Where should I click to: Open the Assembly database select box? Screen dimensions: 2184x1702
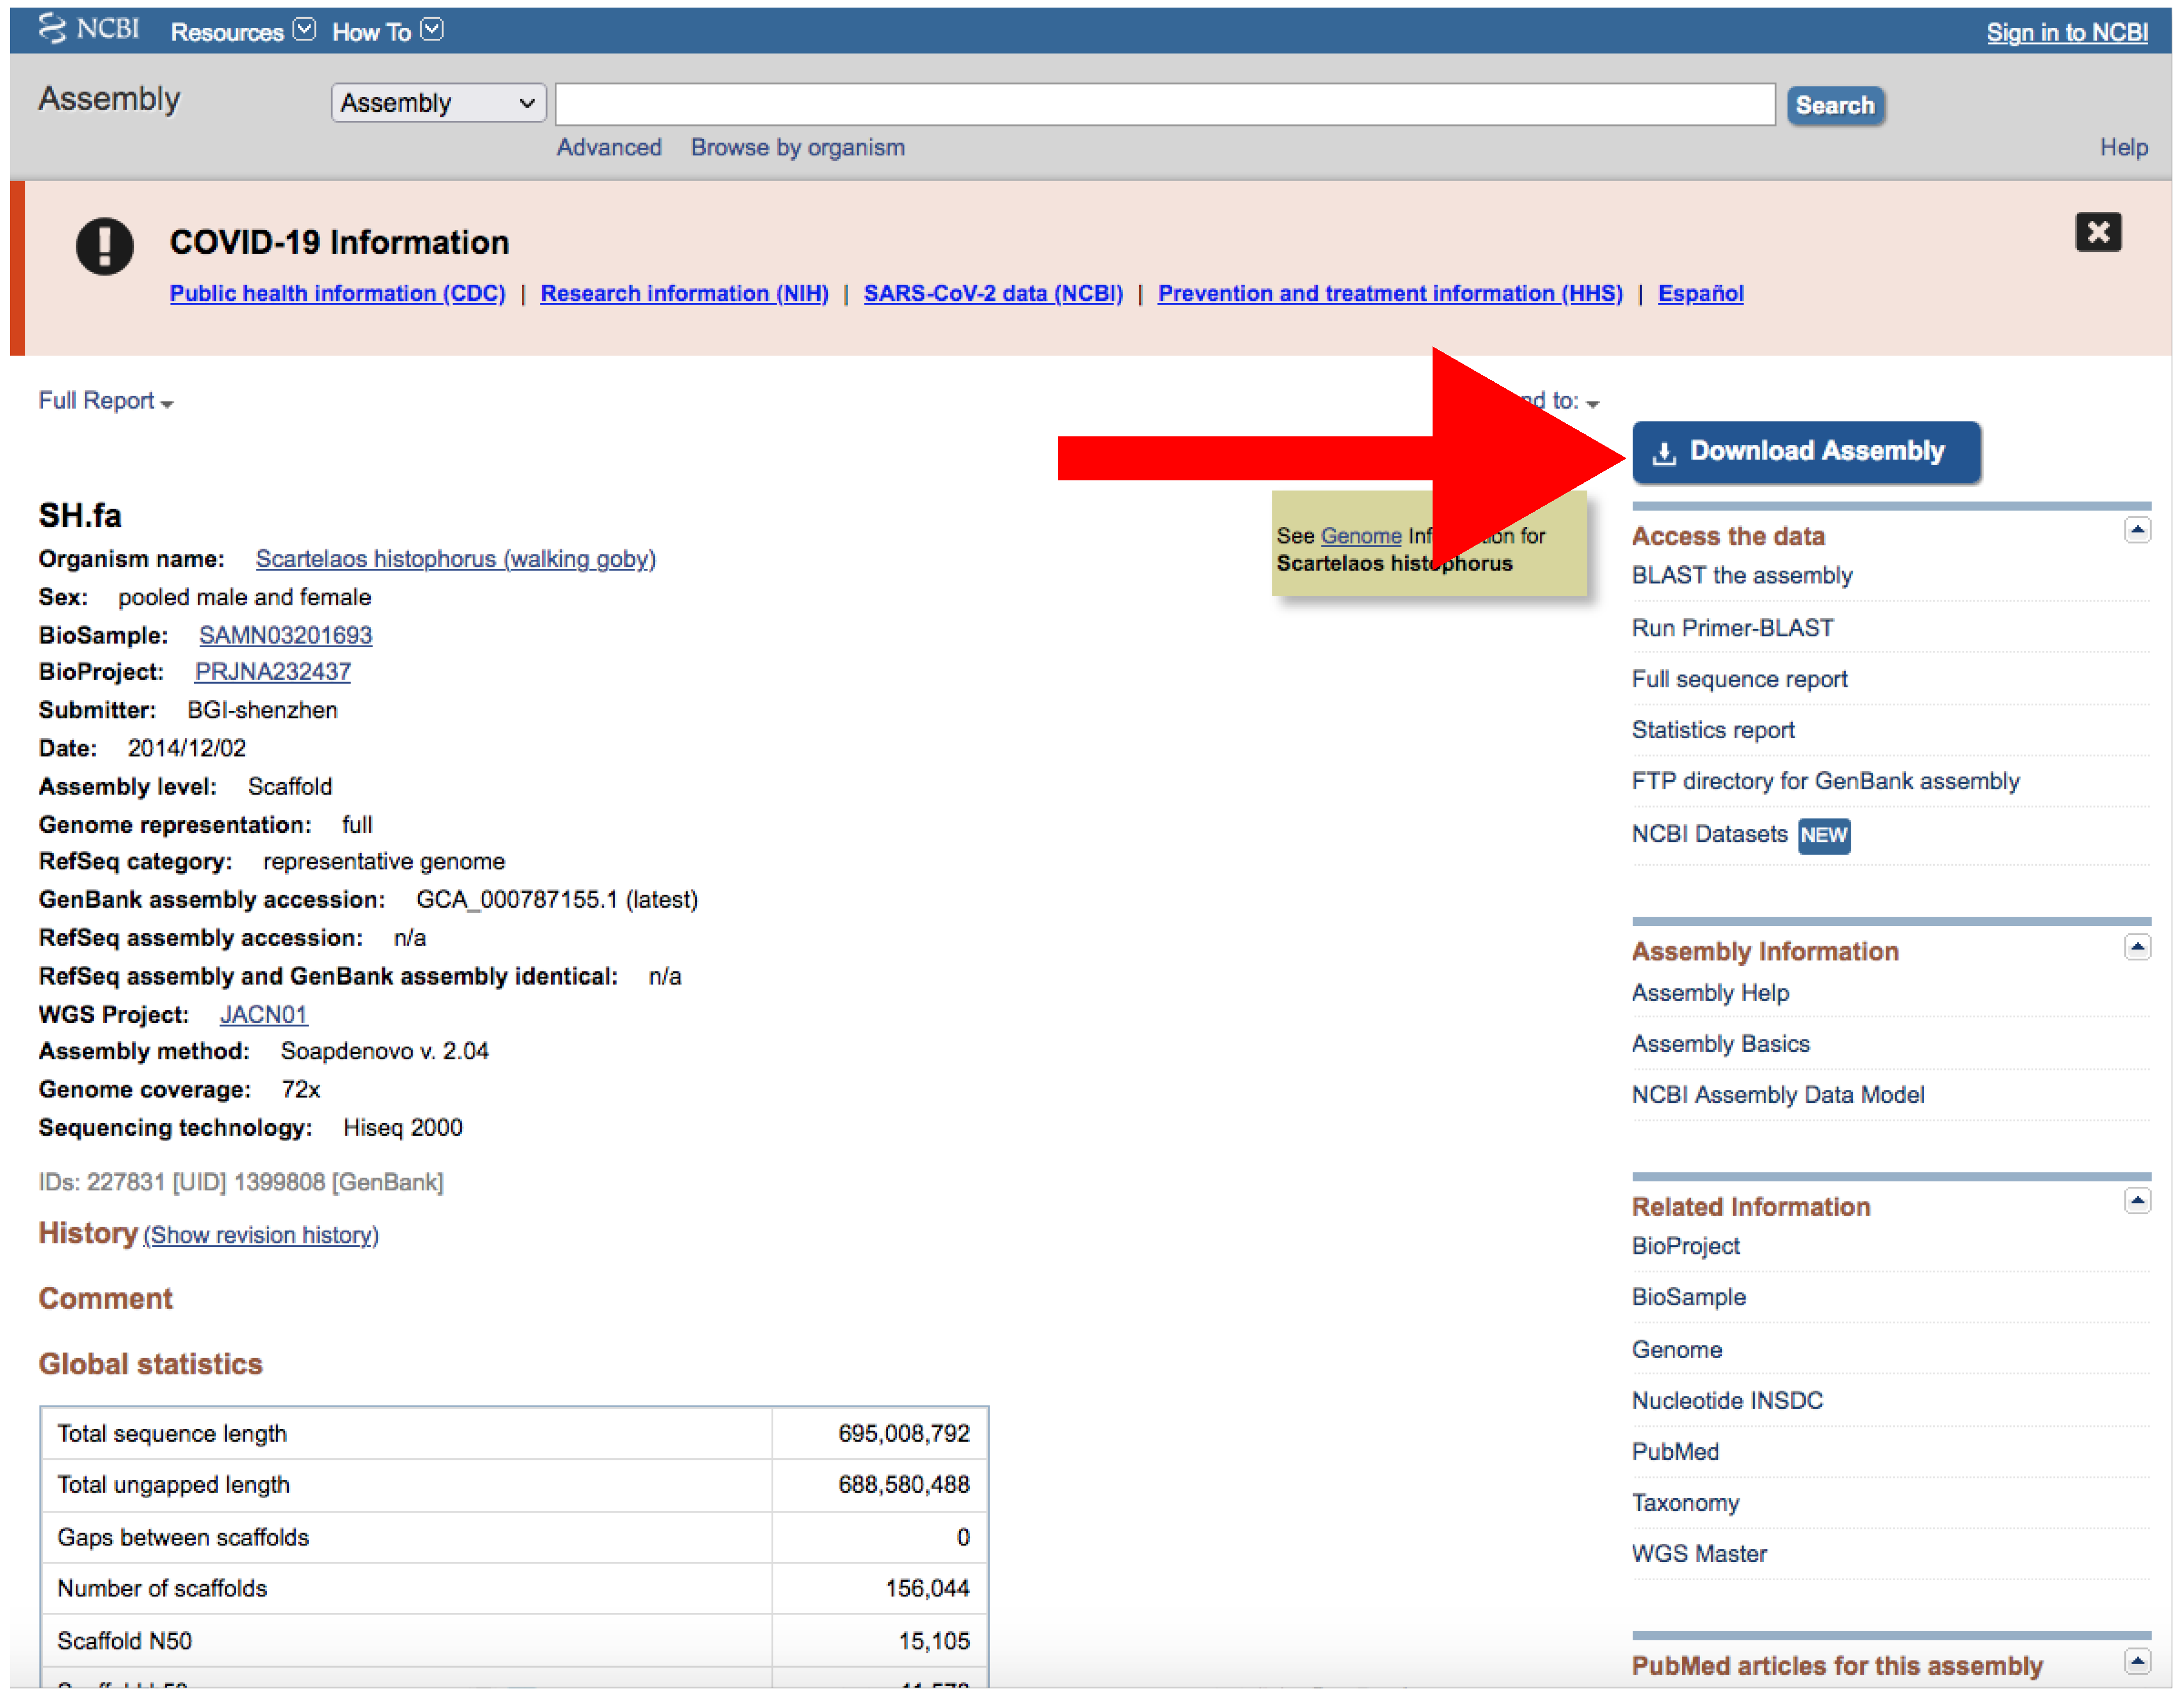(x=438, y=103)
